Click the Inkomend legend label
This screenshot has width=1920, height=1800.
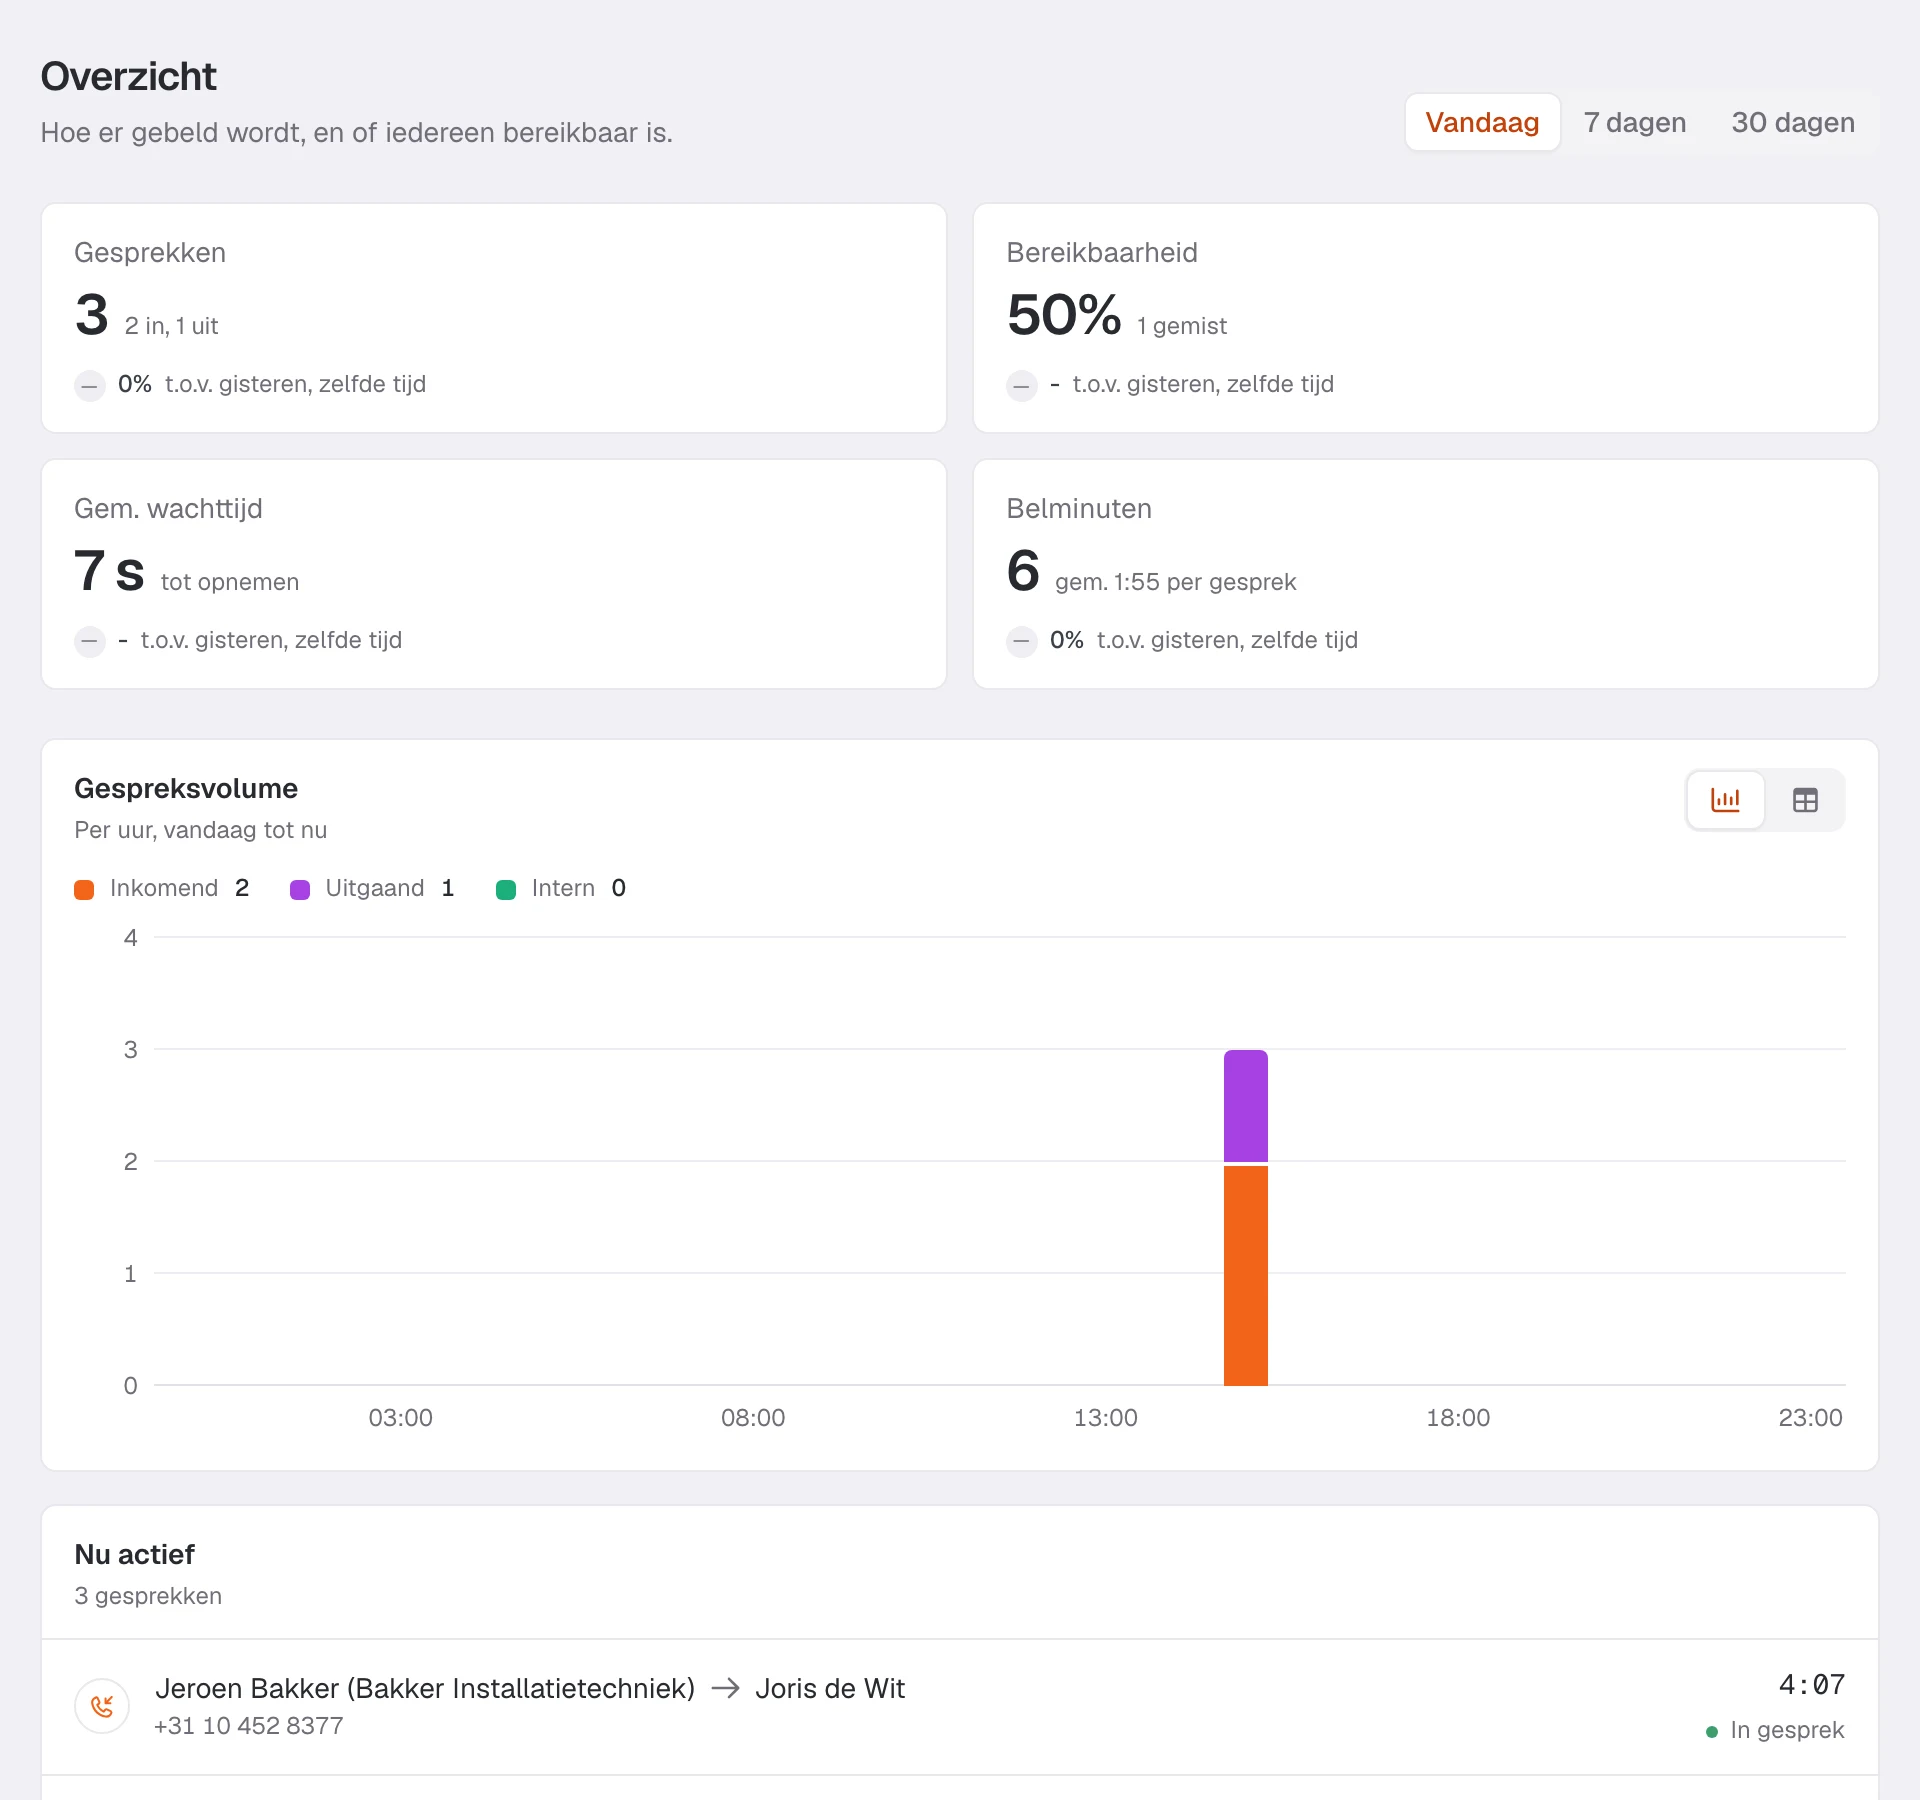pyautogui.click(x=164, y=888)
